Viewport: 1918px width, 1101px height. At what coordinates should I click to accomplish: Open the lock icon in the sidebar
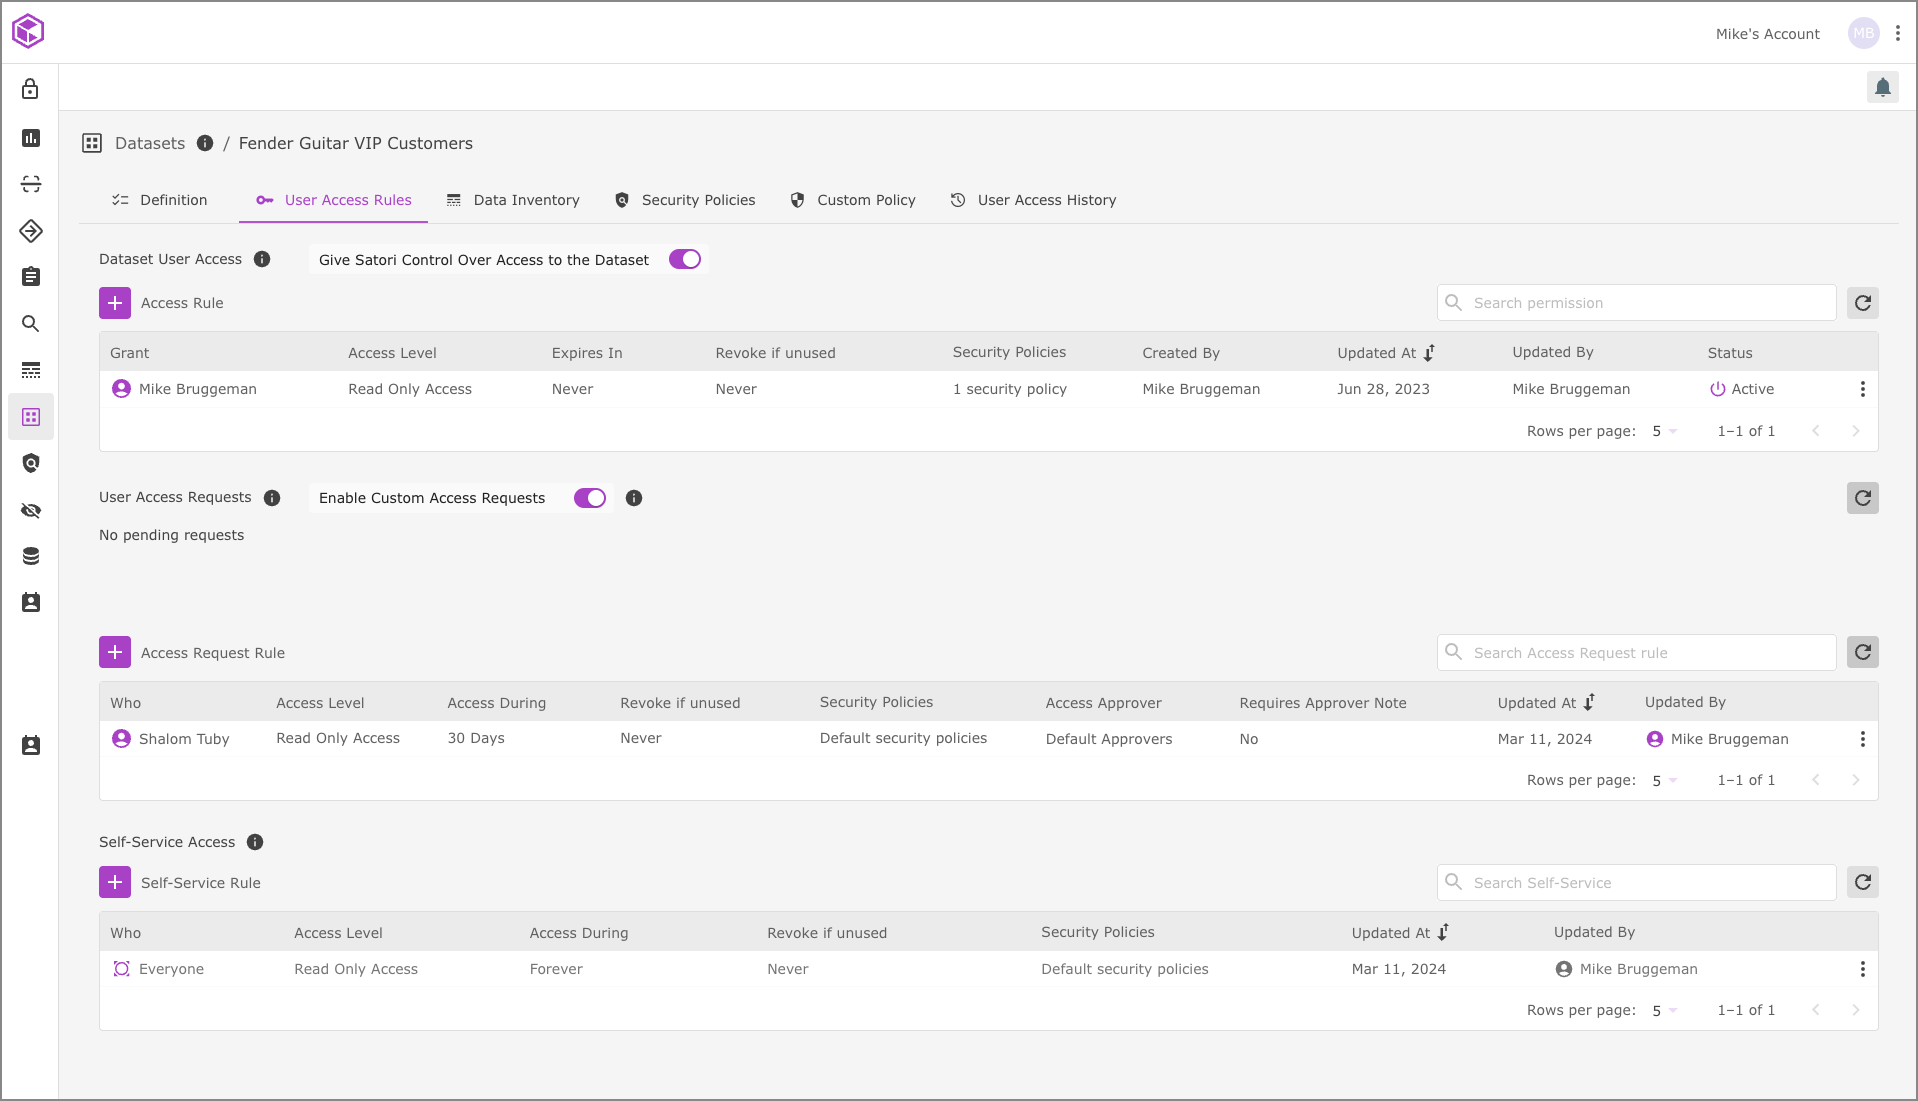(31, 89)
